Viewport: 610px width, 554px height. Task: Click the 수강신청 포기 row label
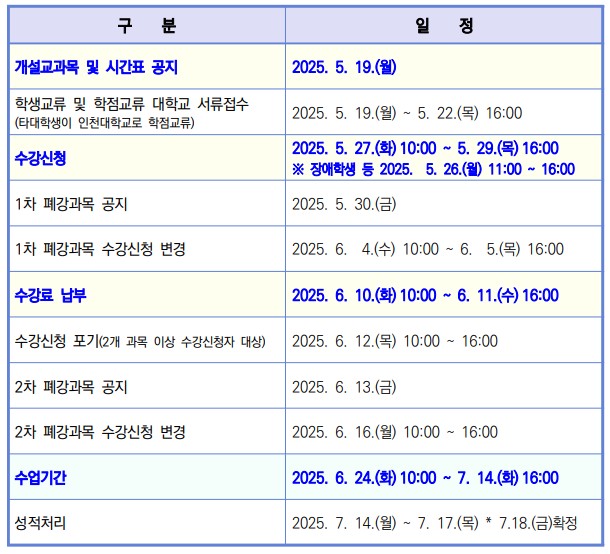click(x=140, y=341)
